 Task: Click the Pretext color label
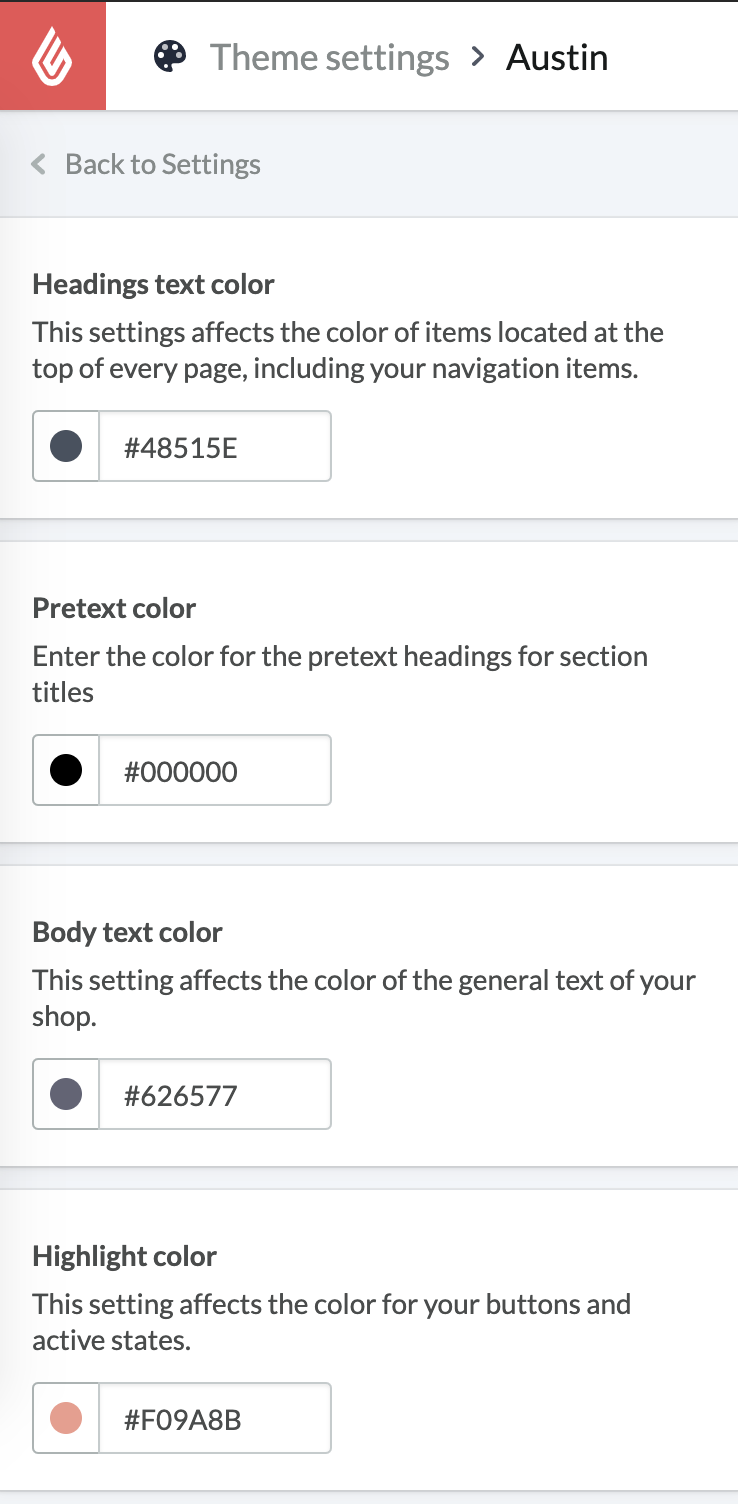pos(114,608)
